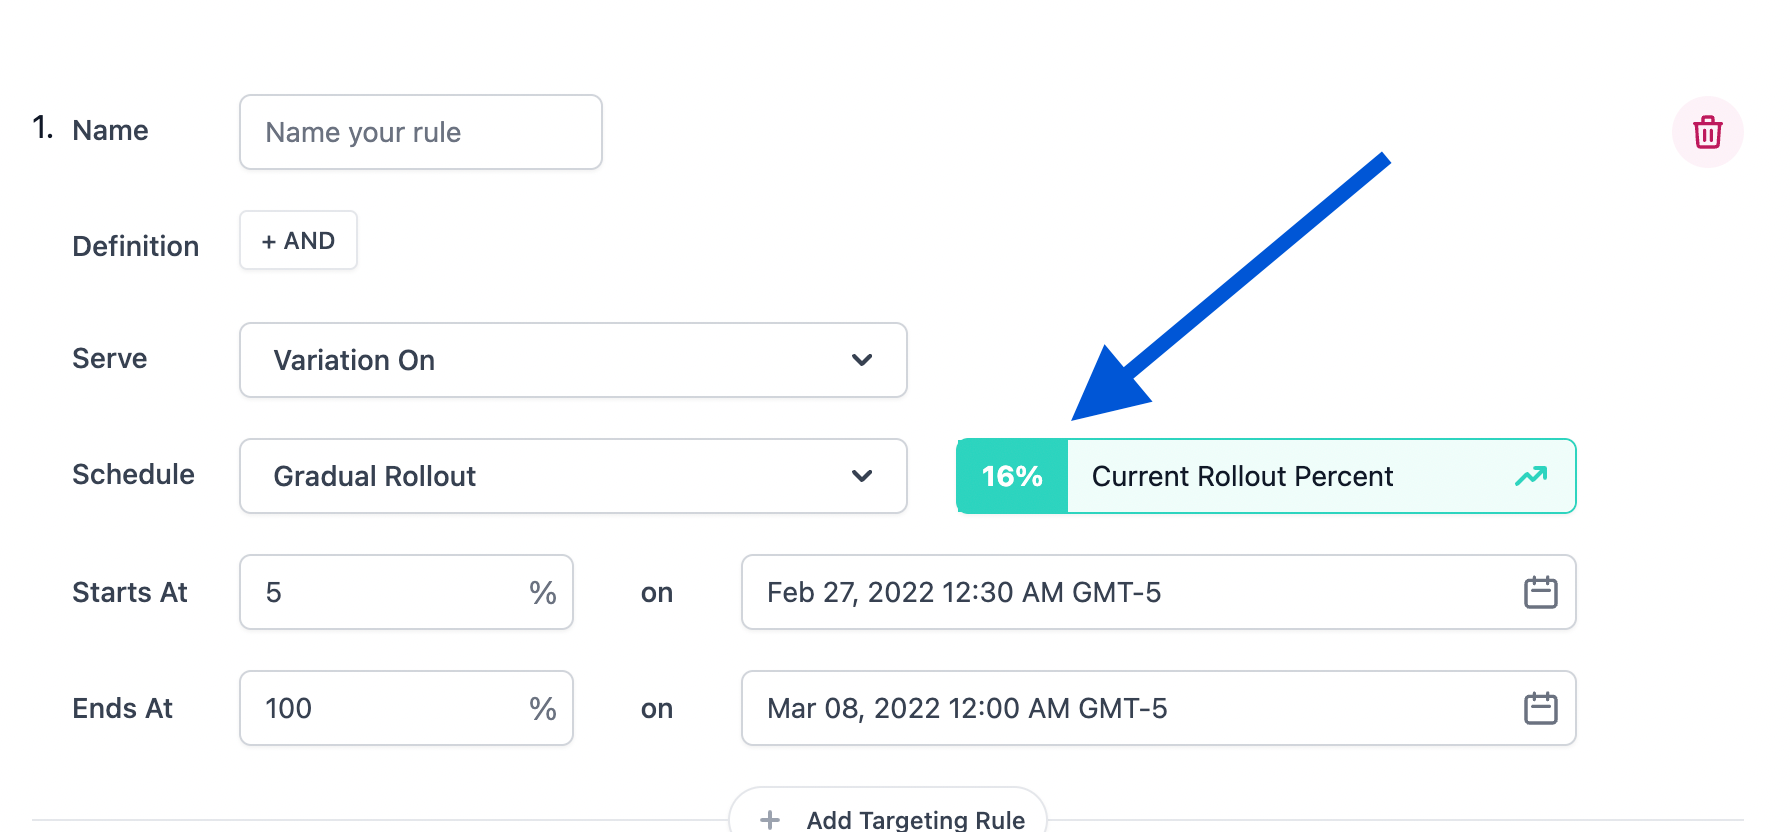Click the trend arrow on rollout percent badge

click(x=1531, y=477)
